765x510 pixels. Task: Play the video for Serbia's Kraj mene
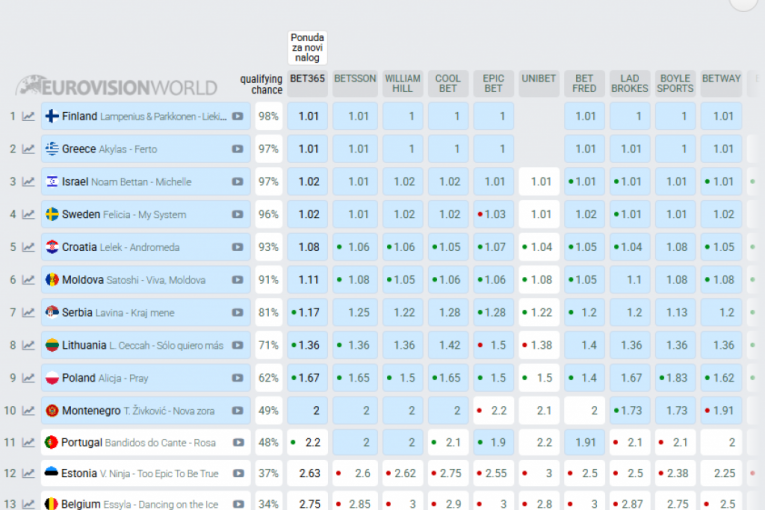(238, 312)
